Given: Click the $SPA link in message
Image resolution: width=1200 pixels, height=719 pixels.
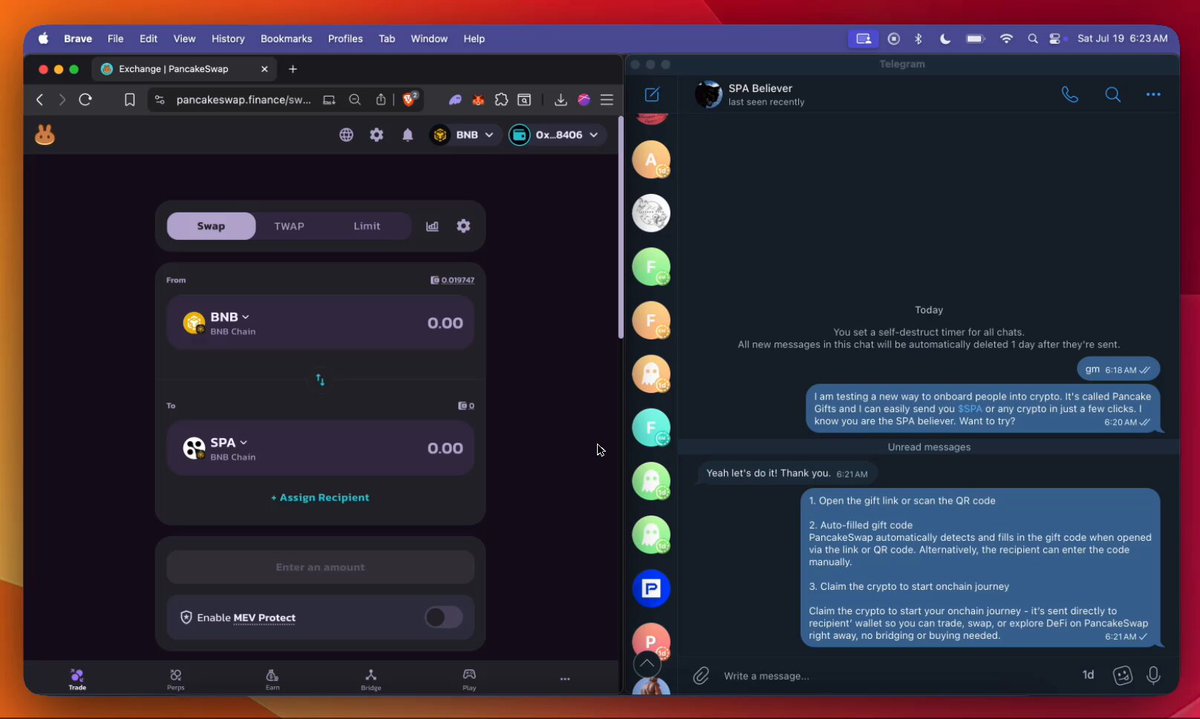Looking at the screenshot, I should point(970,409).
